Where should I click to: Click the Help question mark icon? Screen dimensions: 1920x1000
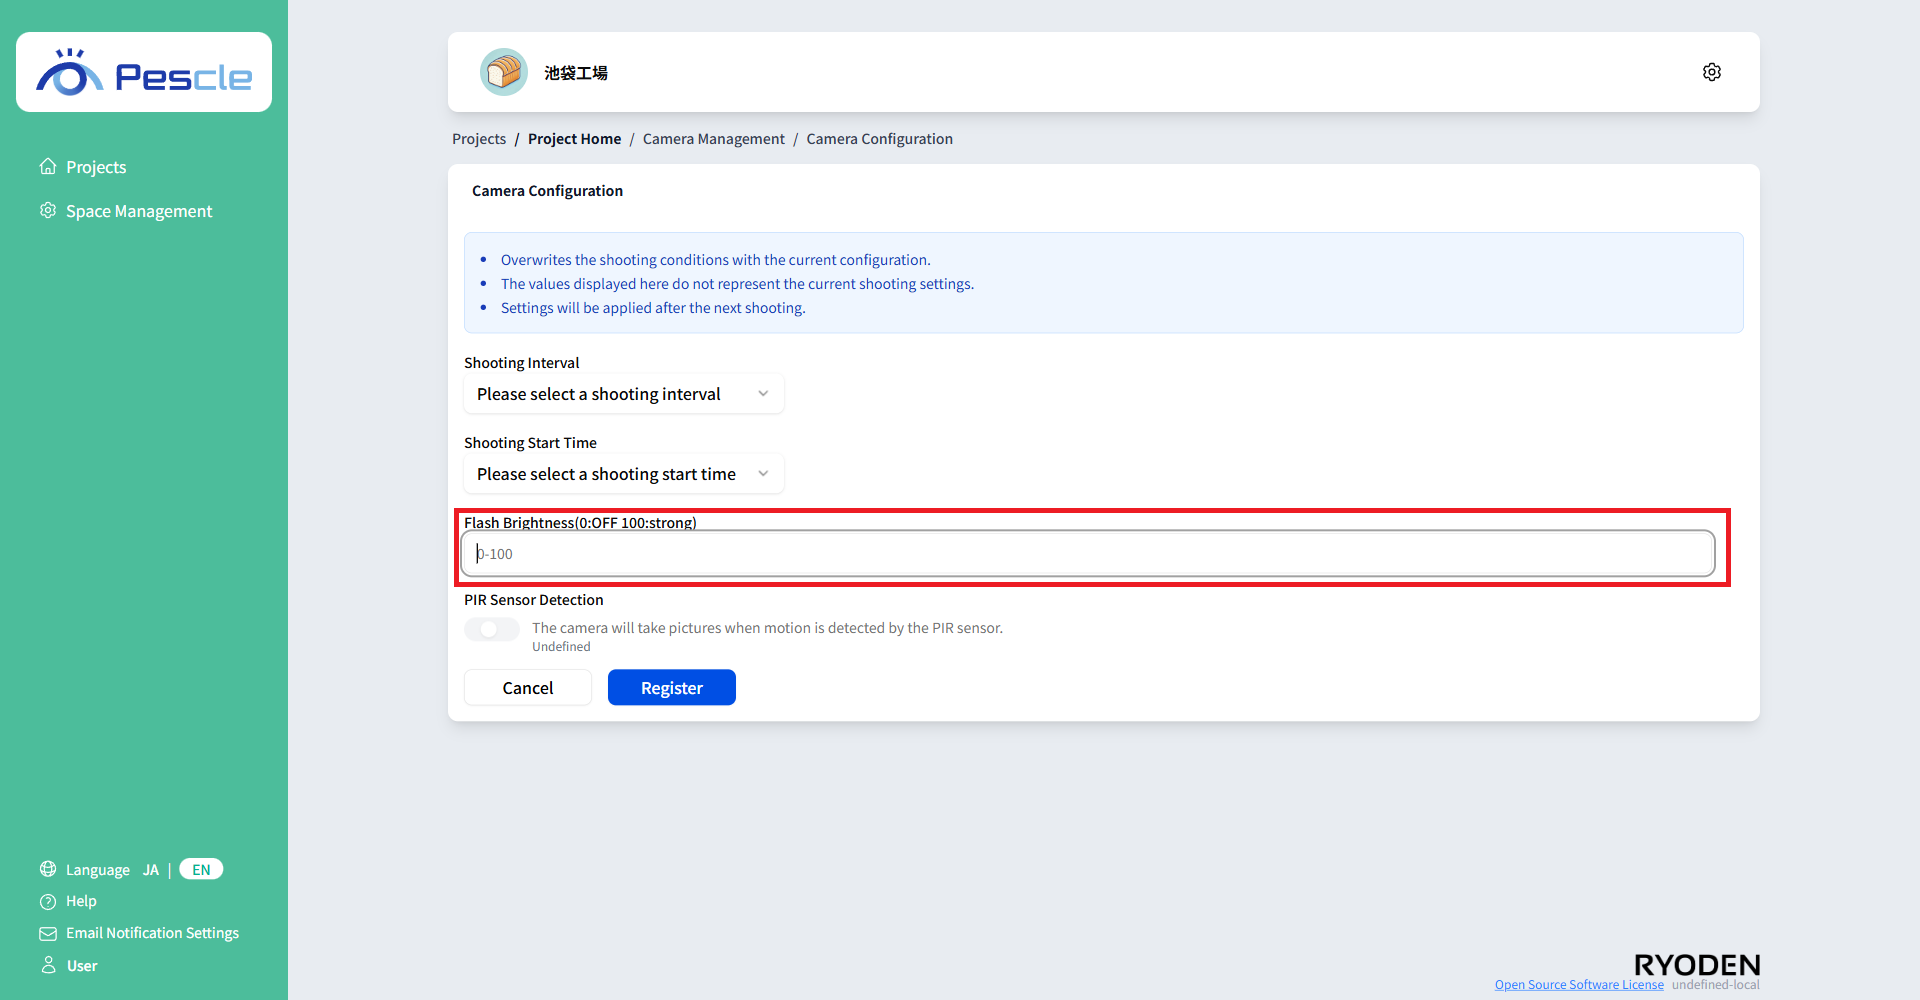point(48,901)
